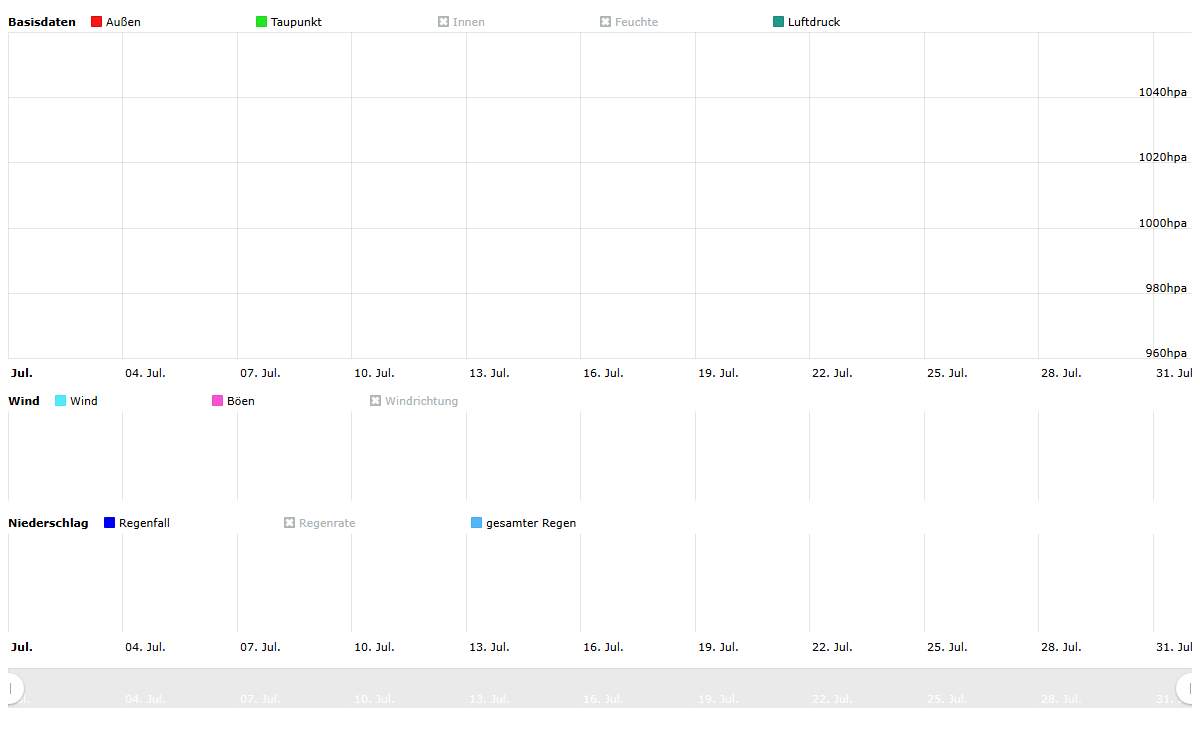This screenshot has width=1200, height=750.
Task: Click the Taupunkt legend label
Action: point(296,22)
